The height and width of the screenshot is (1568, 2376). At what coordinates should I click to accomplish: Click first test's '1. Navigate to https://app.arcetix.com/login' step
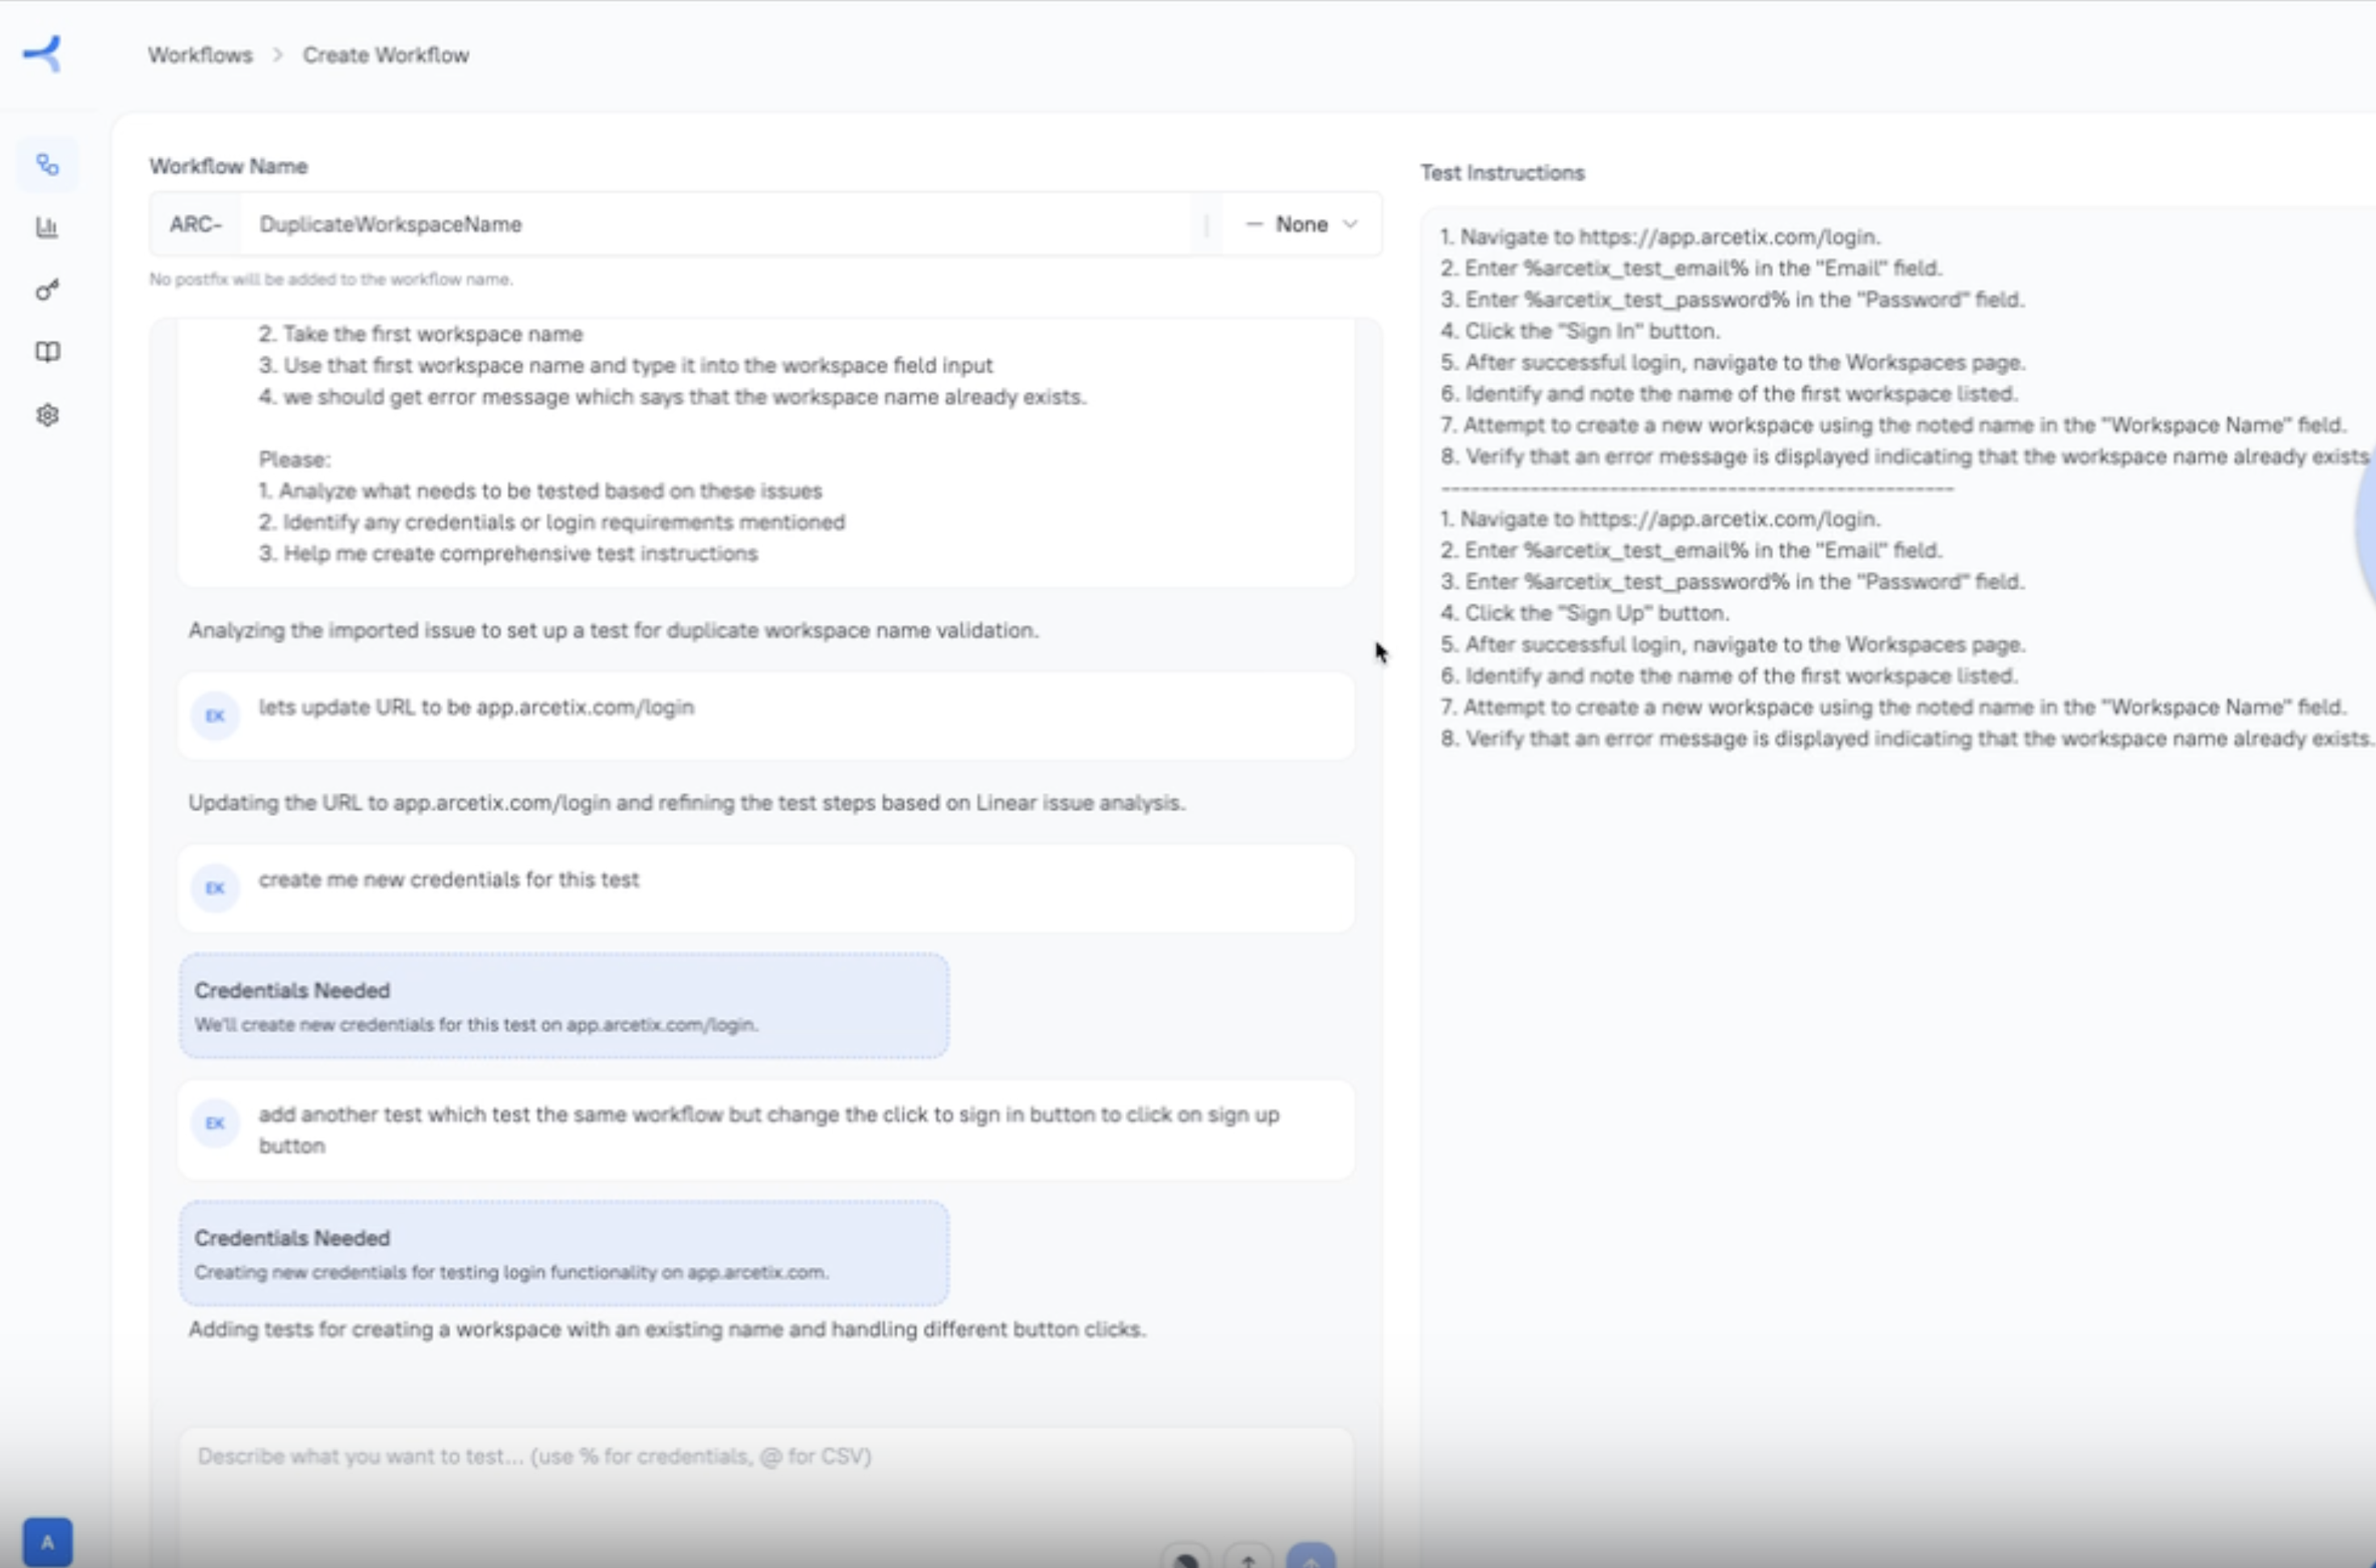click(1660, 237)
